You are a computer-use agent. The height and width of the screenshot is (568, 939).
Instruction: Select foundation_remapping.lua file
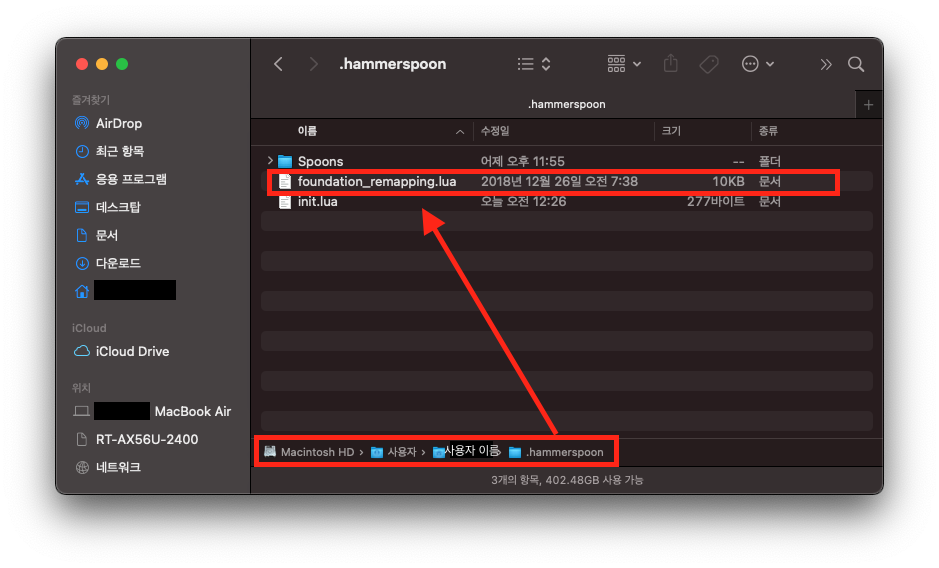coord(567,182)
